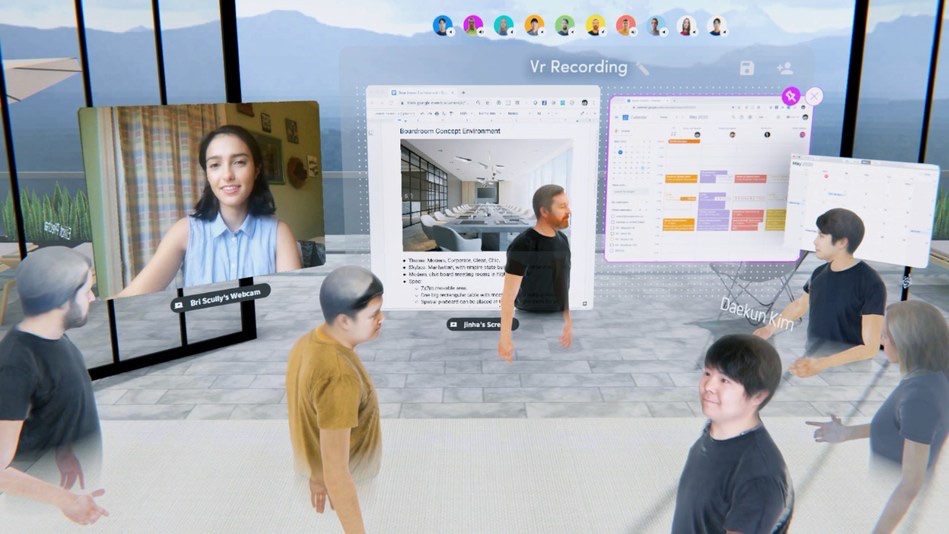The width and height of the screenshot is (949, 534).
Task: Select the participant avatar with blue background
Action: tap(443, 25)
